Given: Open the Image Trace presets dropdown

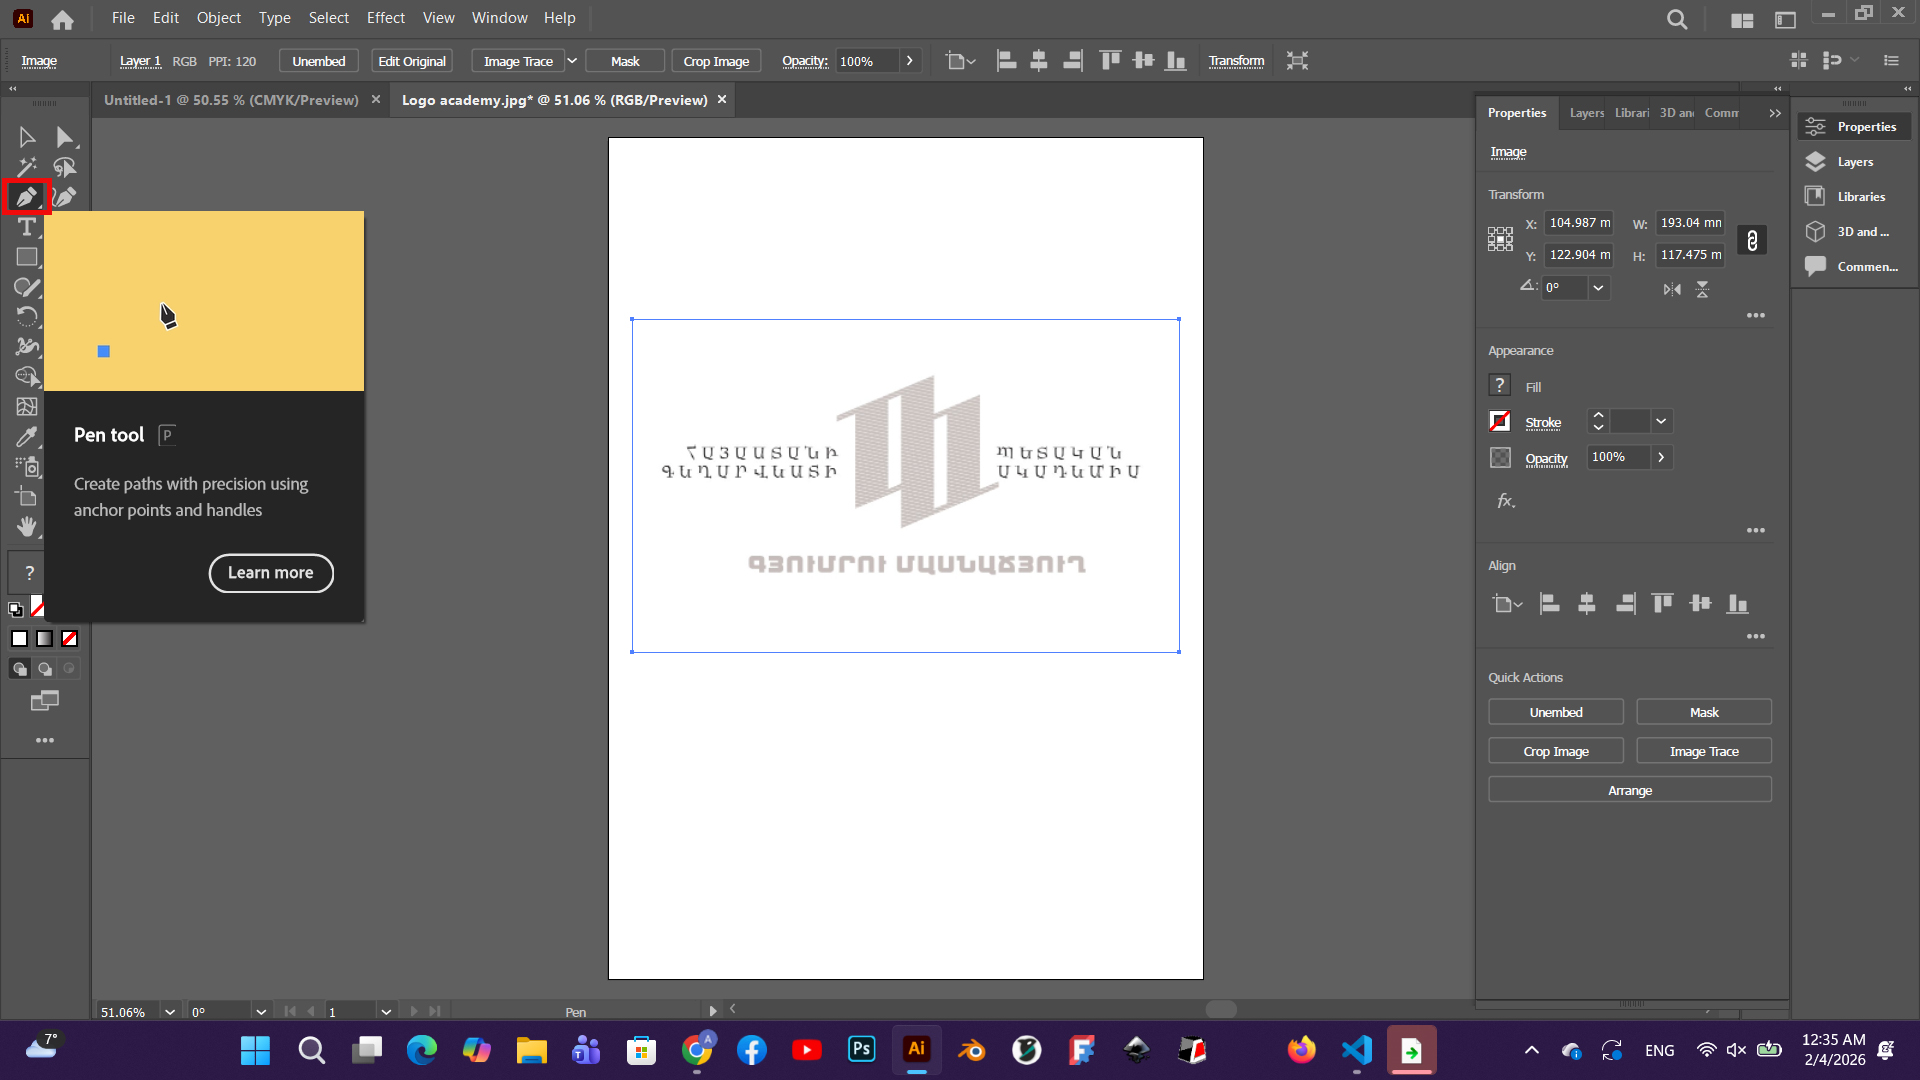Looking at the screenshot, I should coord(572,61).
